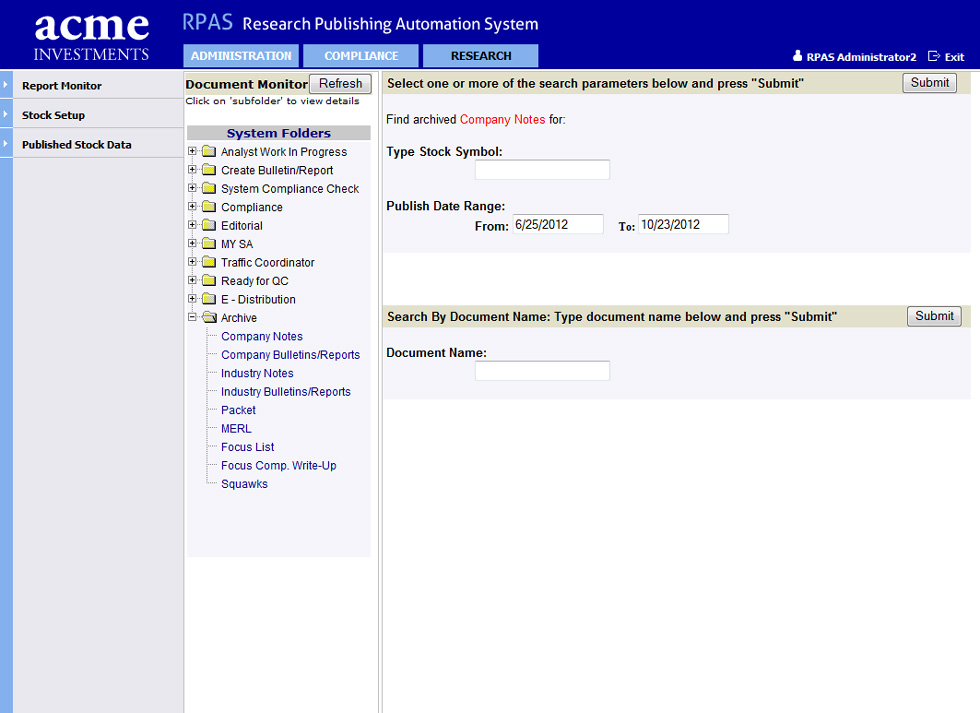The image size is (980, 713).
Task: Open the Company Bulletins/Reports subfolder
Action: (x=291, y=354)
